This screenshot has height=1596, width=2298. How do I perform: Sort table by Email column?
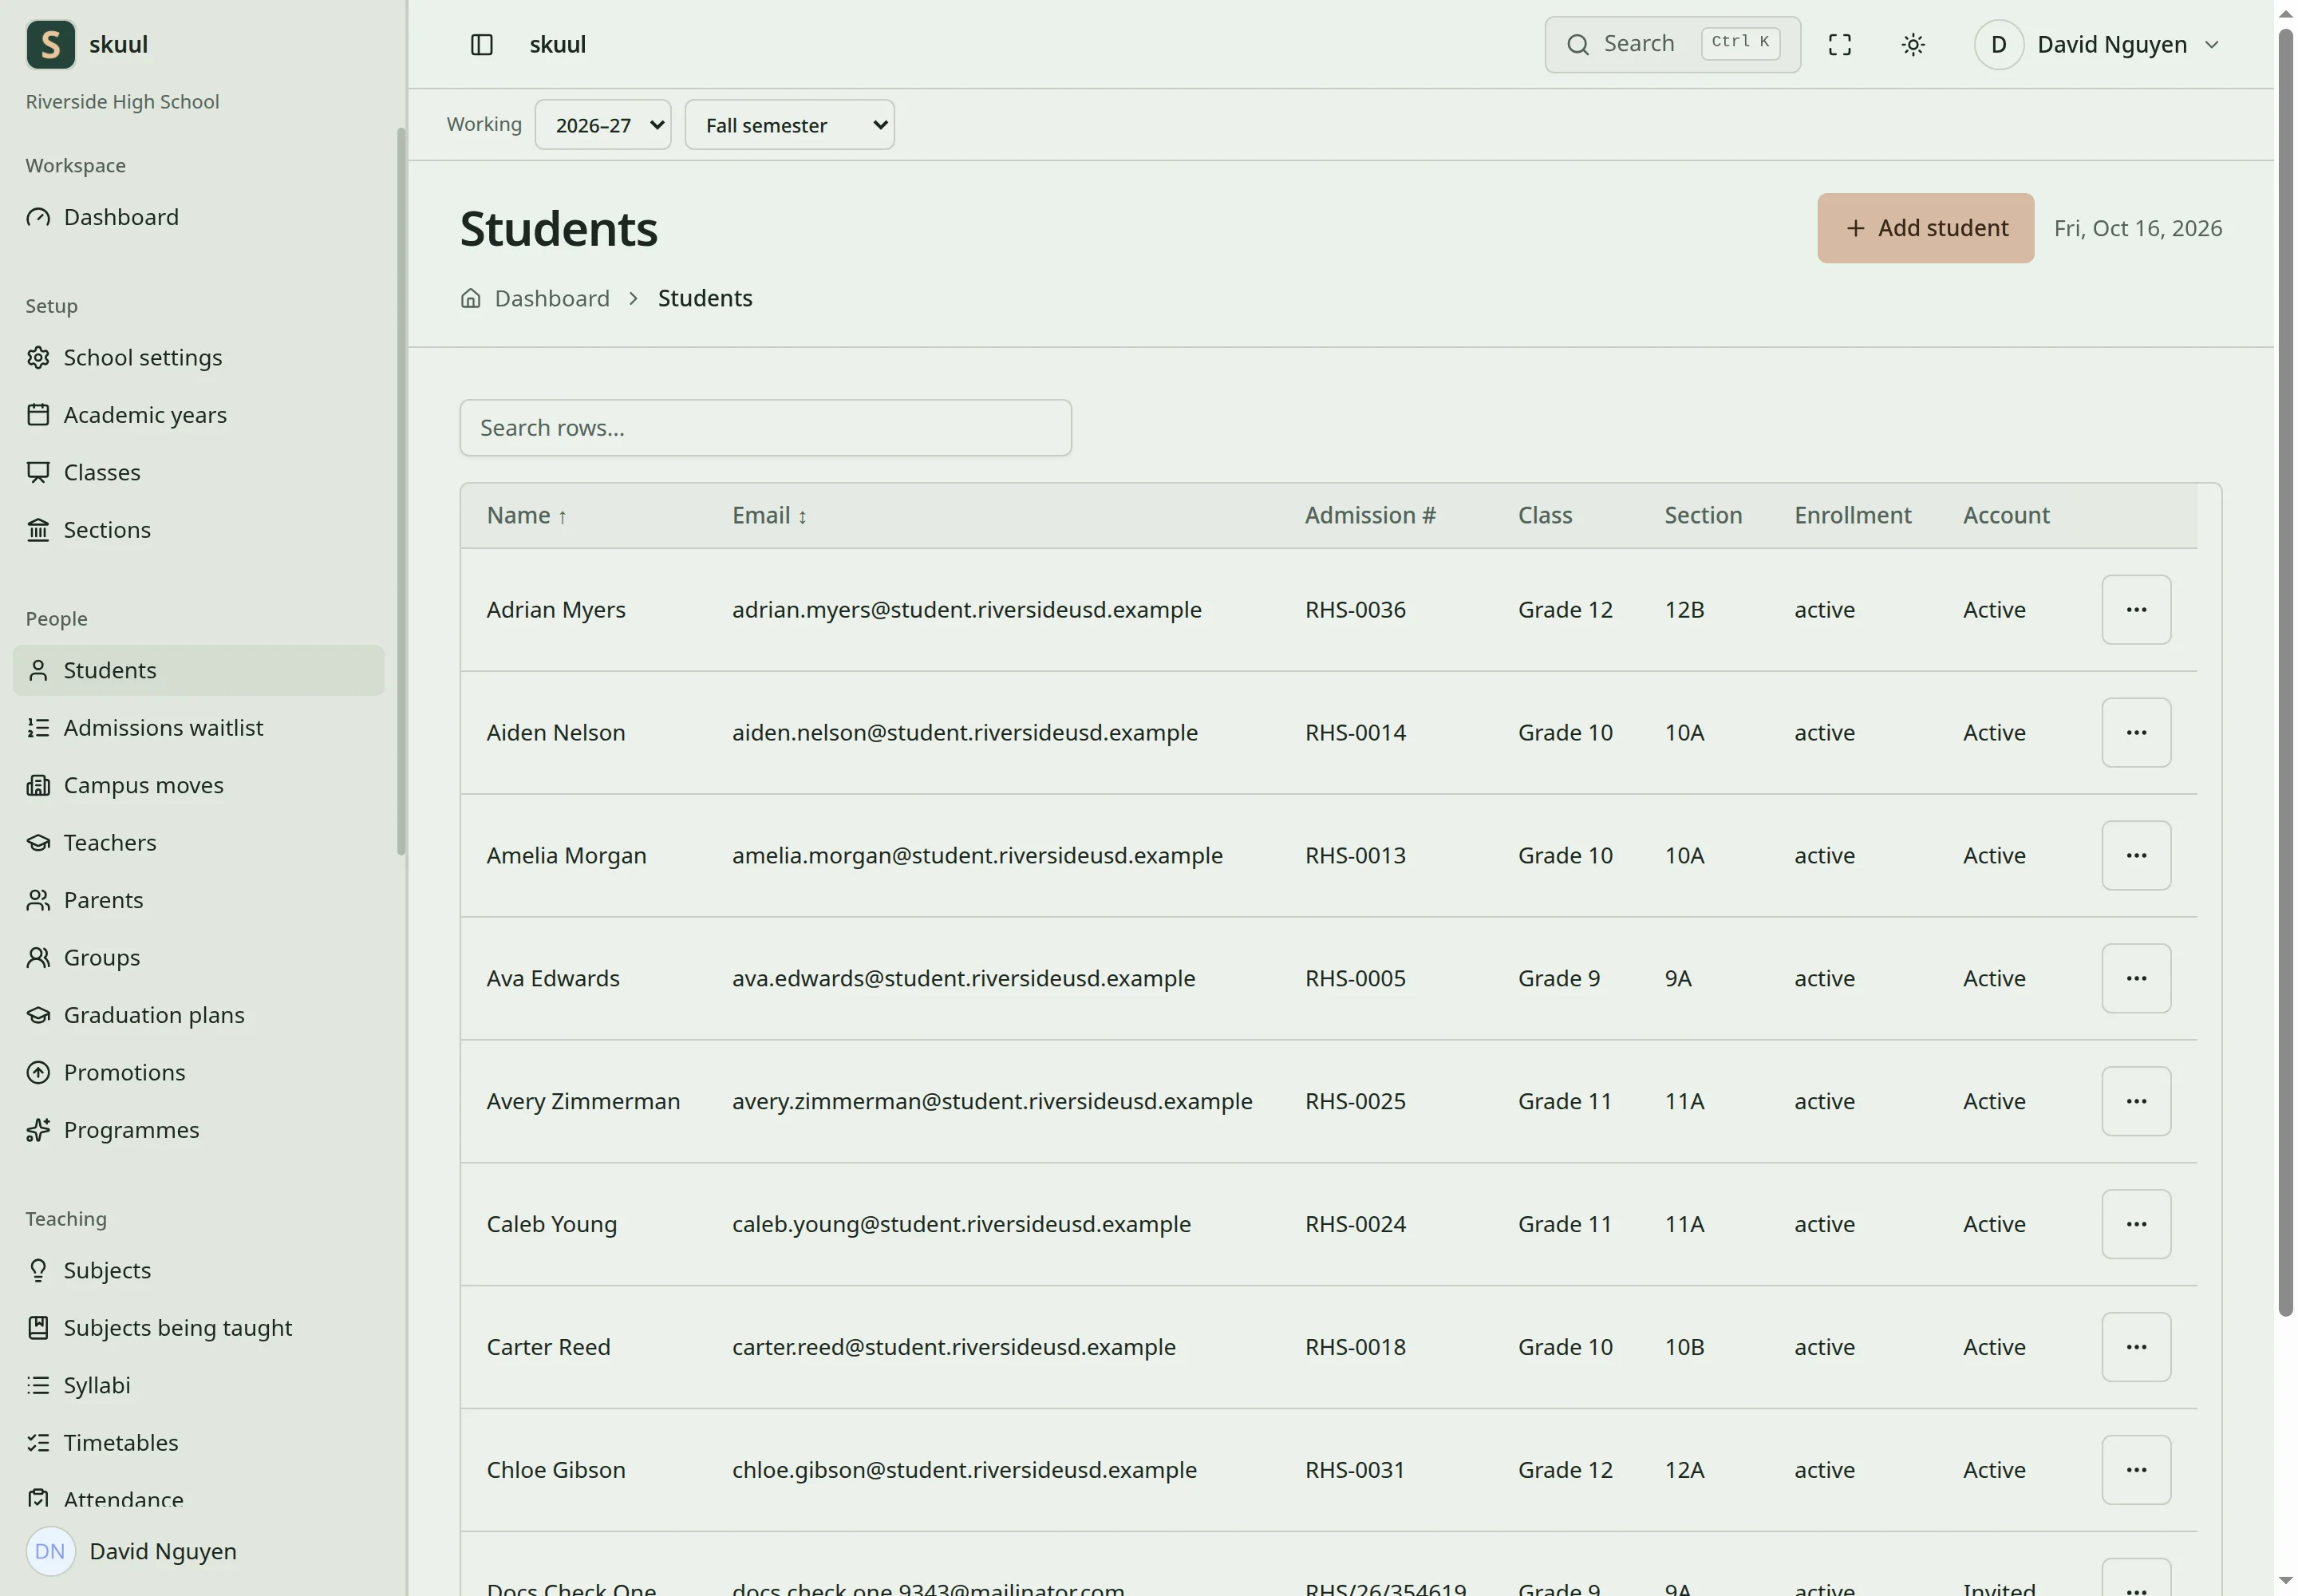click(769, 515)
